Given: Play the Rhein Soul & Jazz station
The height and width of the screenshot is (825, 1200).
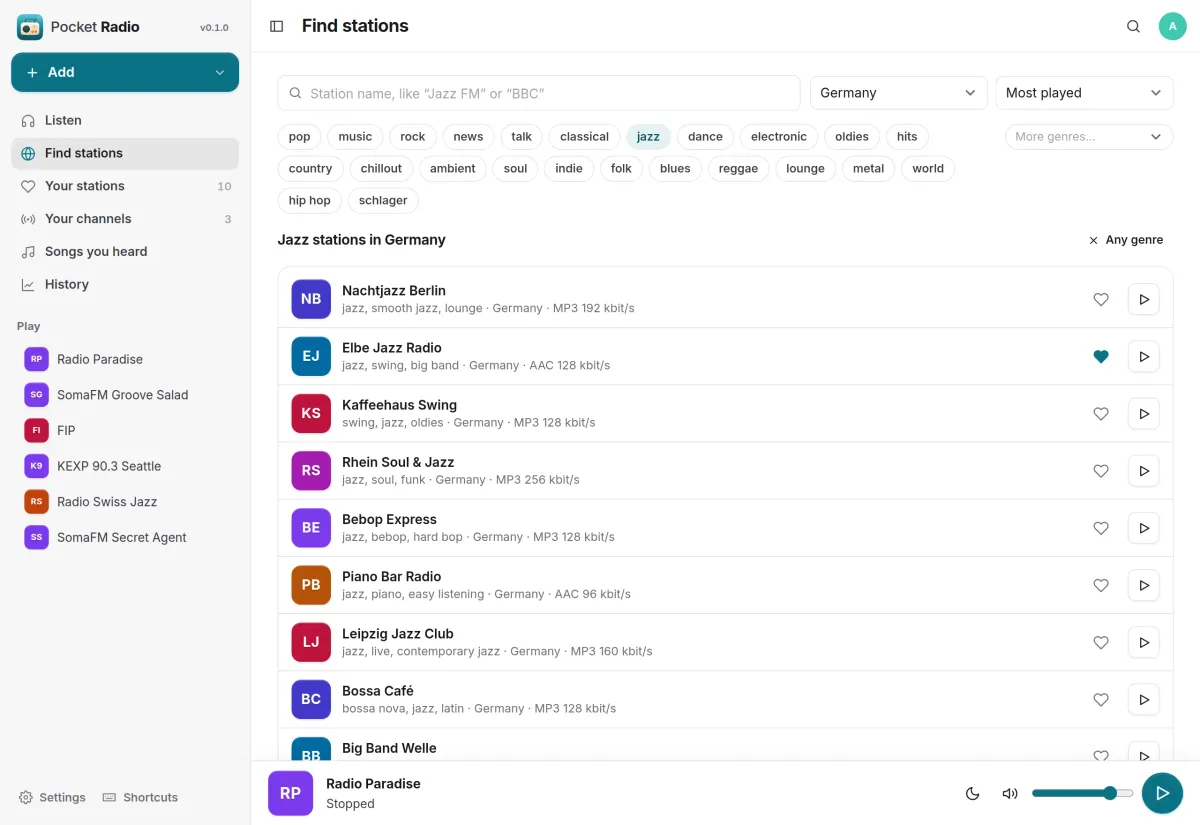Looking at the screenshot, I should [x=1144, y=470].
